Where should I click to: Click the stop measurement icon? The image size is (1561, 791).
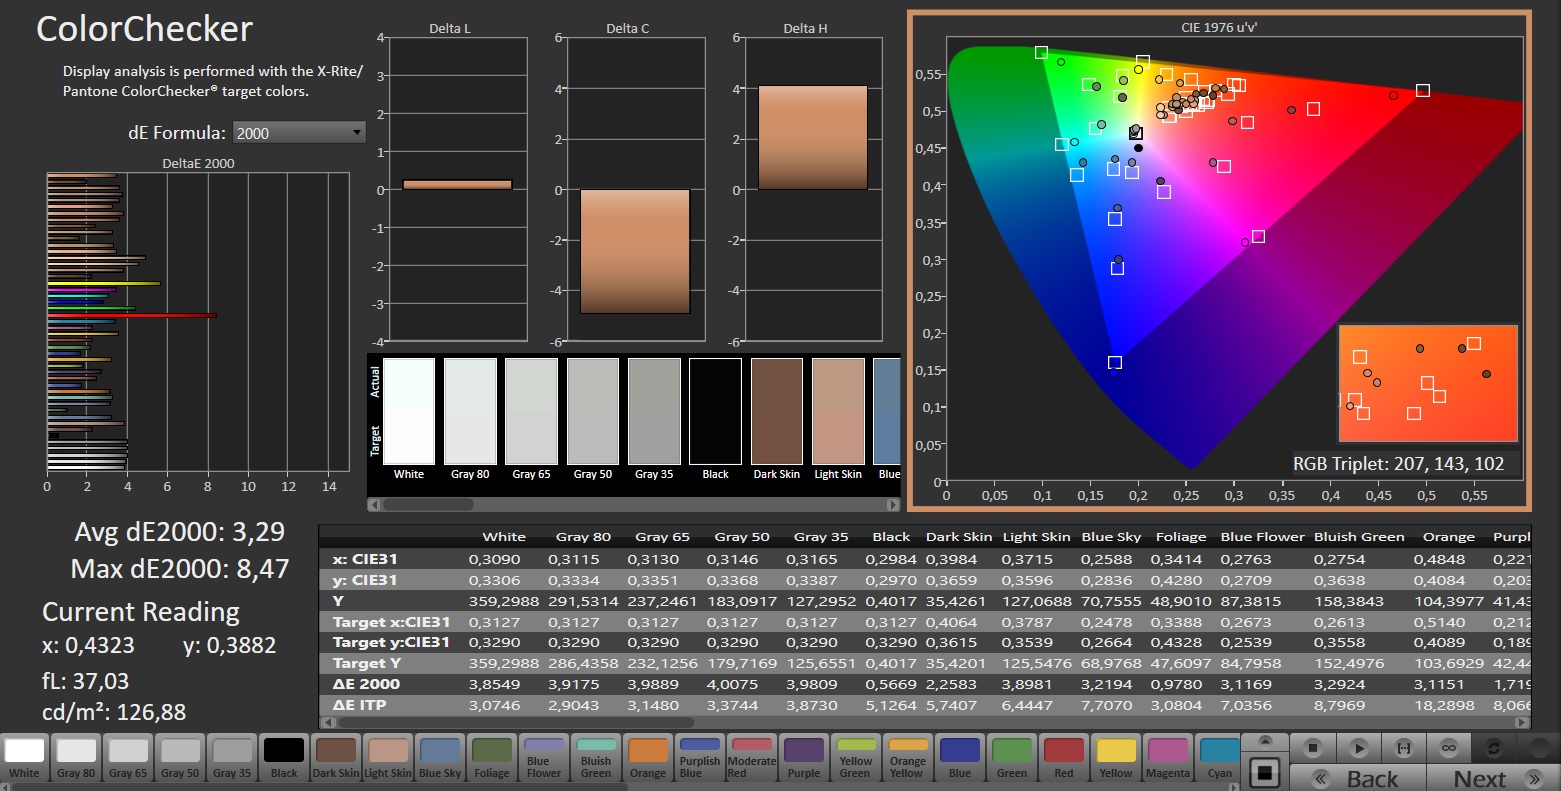[1314, 747]
